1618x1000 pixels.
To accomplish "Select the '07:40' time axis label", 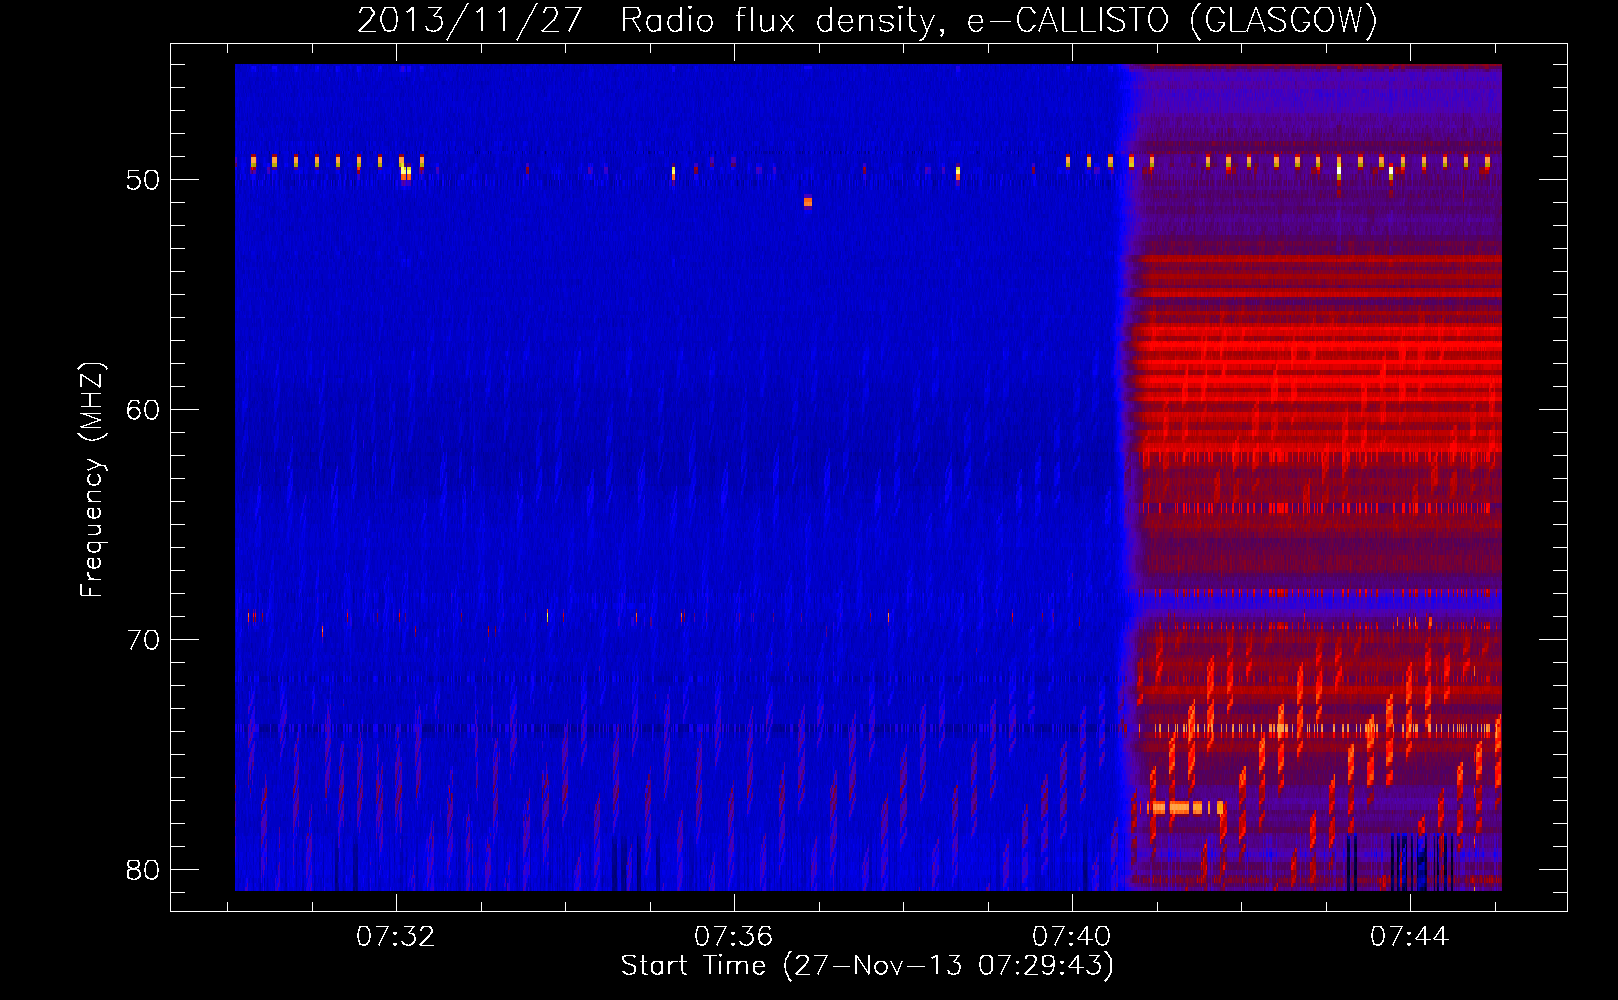I will (1072, 937).
